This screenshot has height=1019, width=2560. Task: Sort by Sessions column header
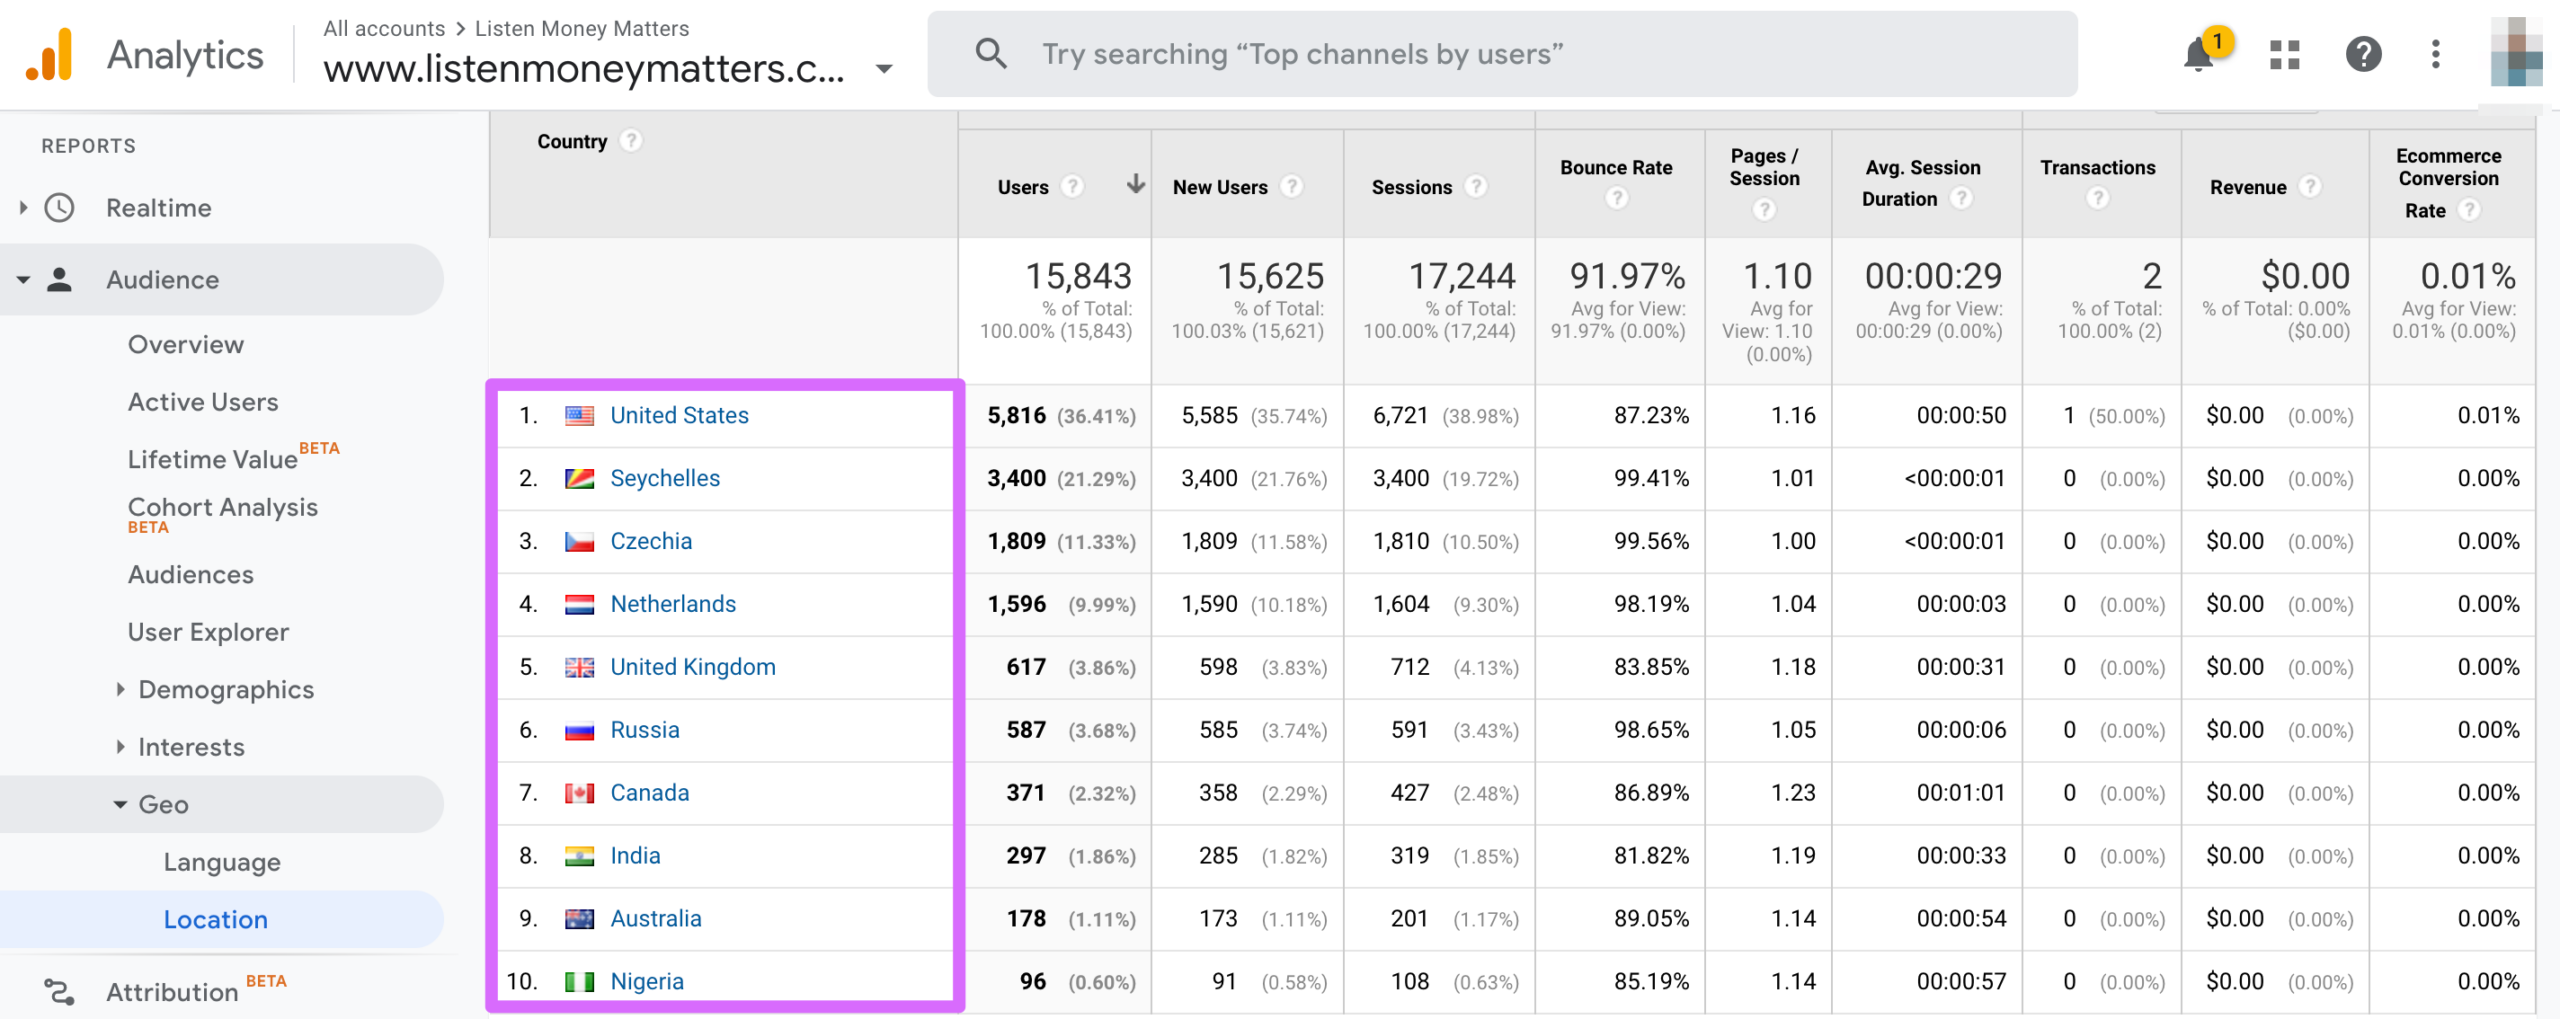pos(1412,187)
